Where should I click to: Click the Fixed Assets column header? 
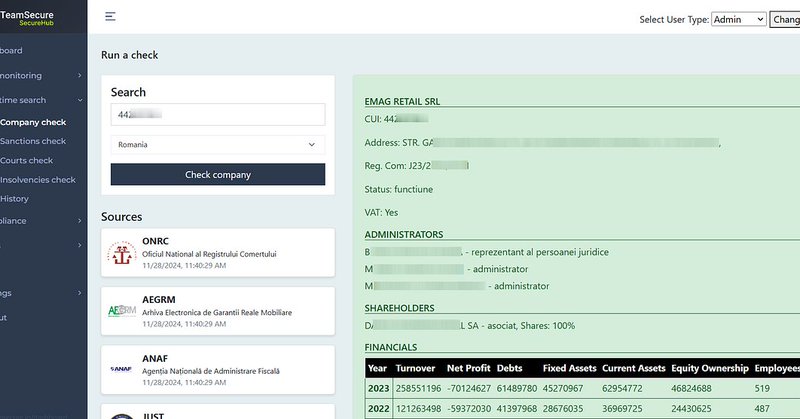click(569, 368)
